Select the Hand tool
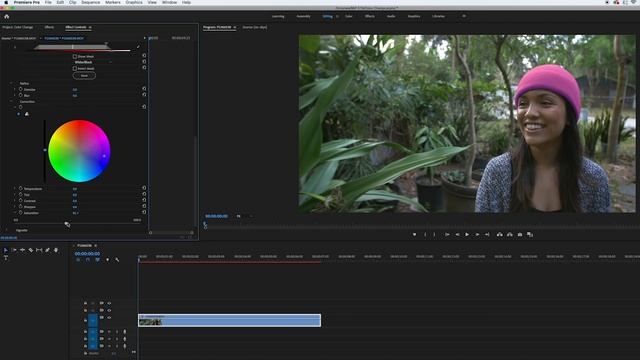The height and width of the screenshot is (360, 640). coord(56,250)
